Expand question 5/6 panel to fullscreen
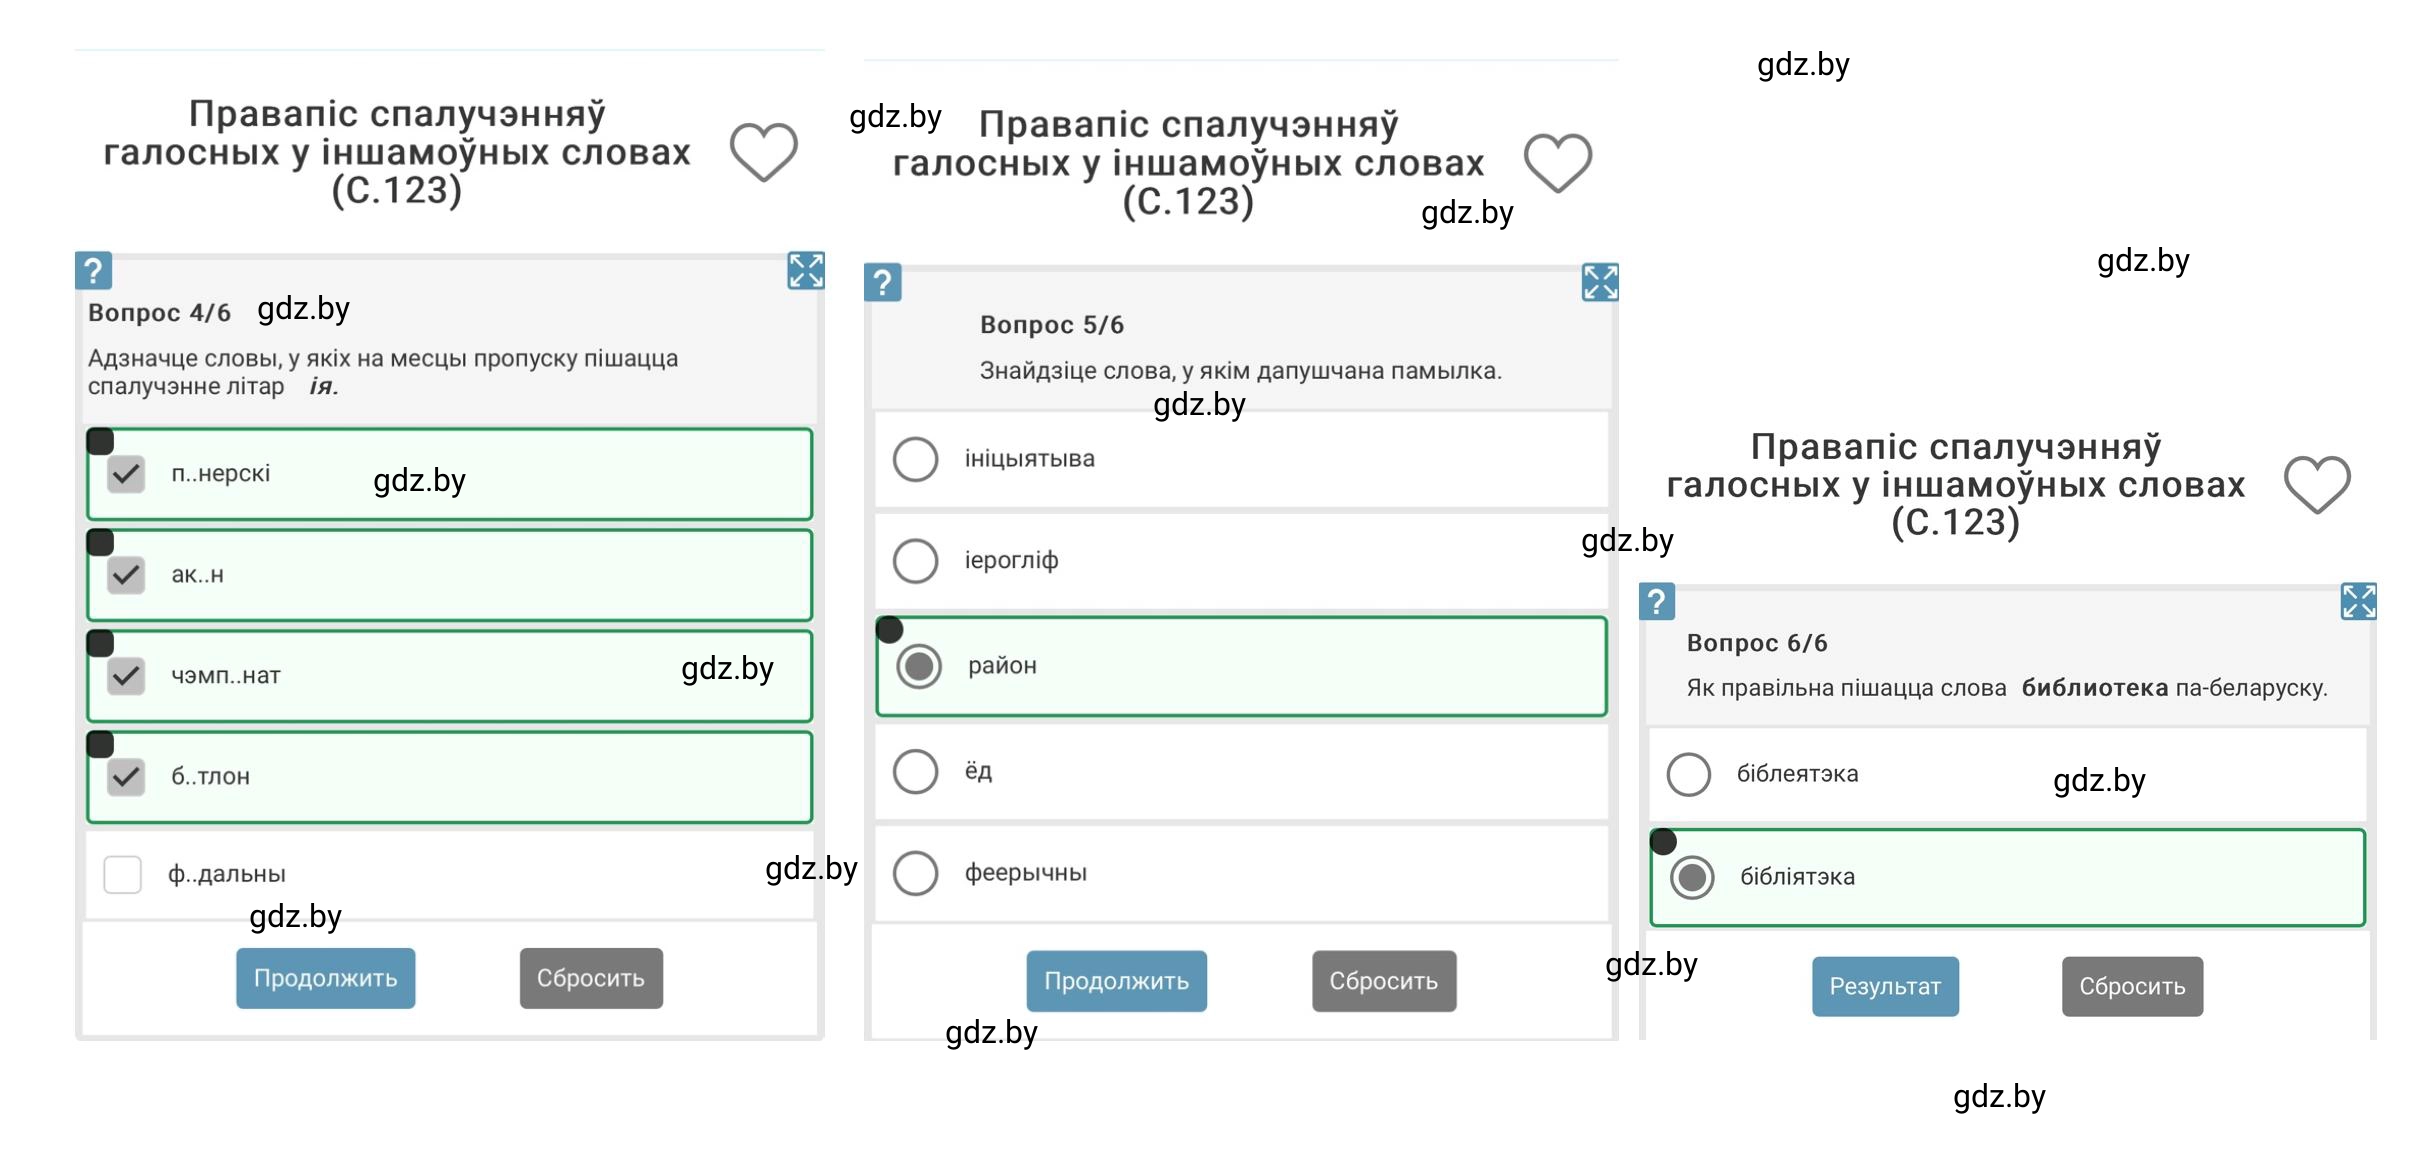2436x1149 pixels. (1600, 282)
